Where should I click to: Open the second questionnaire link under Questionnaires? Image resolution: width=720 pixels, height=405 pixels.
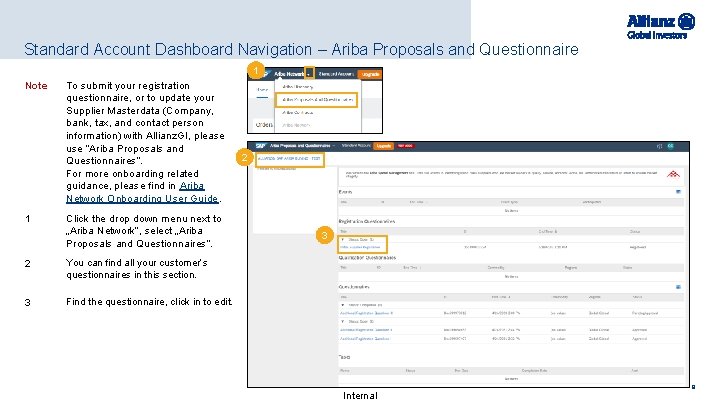pyautogui.click(x=366, y=330)
